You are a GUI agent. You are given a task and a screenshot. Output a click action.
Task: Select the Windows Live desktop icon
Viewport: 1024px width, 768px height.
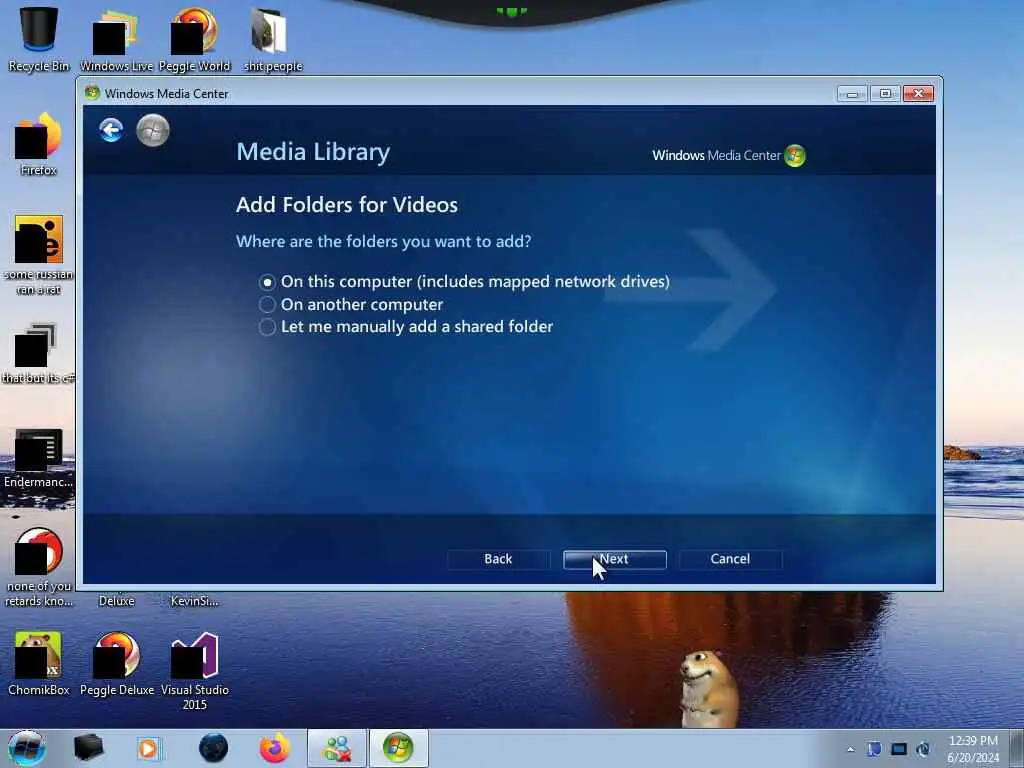(116, 39)
